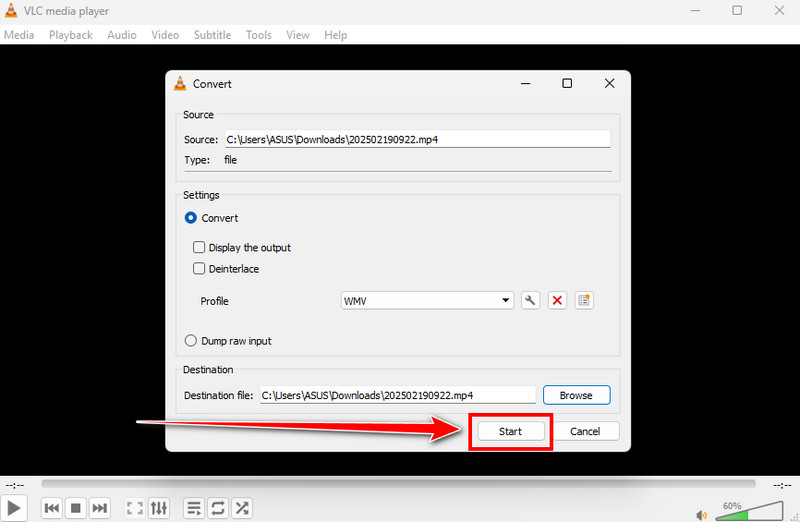Maximize the Convert dialog
This screenshot has height=522, width=800.
(567, 83)
